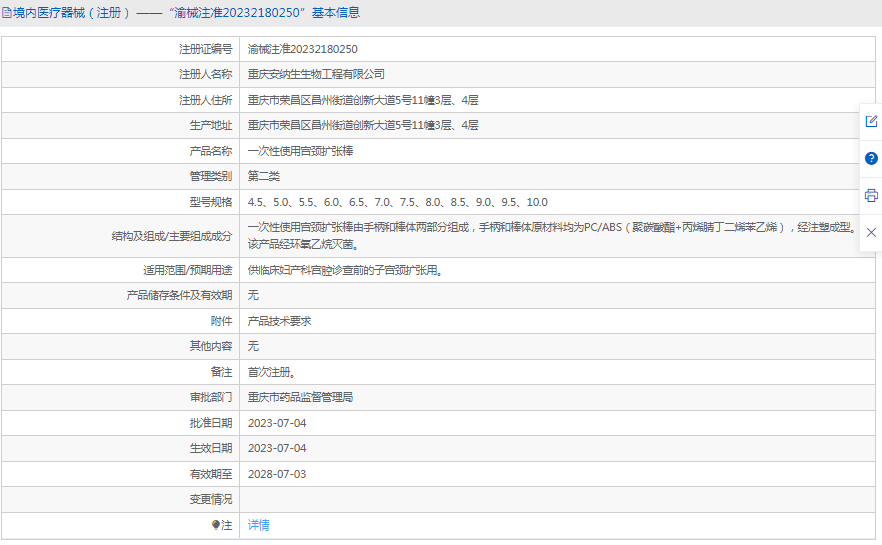The image size is (882, 545).
Task: Click the attachment value 产品技术要求
Action: tap(280, 321)
